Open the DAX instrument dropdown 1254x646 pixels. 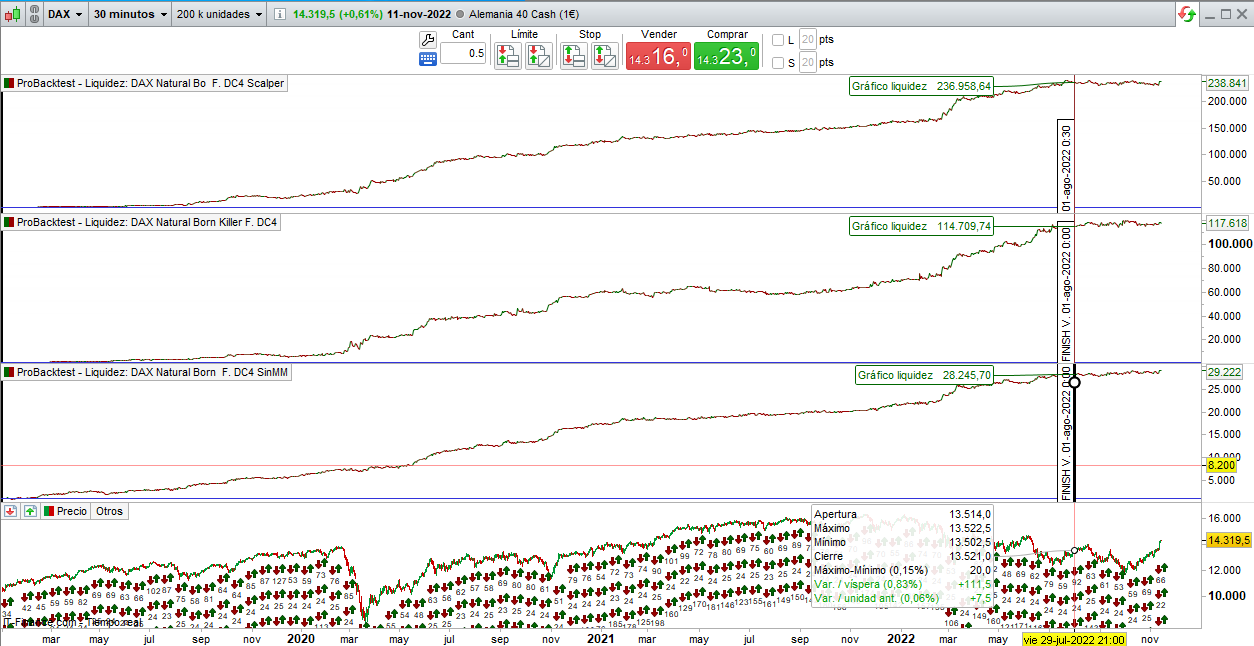click(66, 15)
